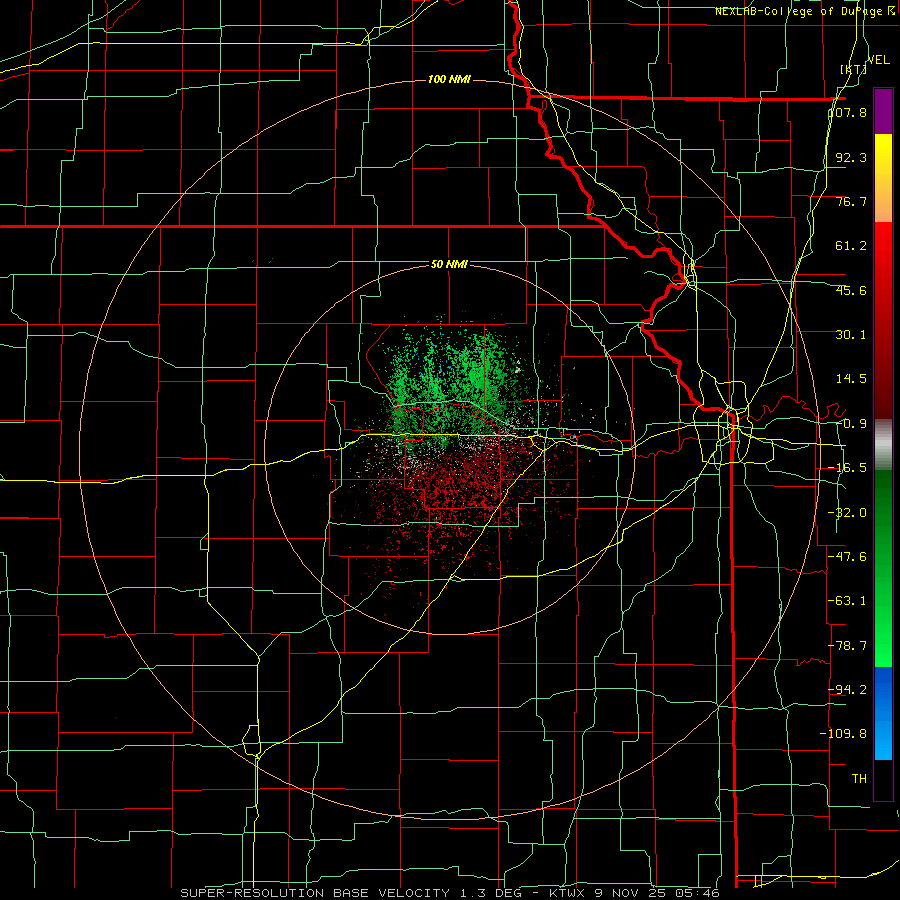900x900 pixels.
Task: Click the TH label on the velocity scale
Action: click(859, 778)
